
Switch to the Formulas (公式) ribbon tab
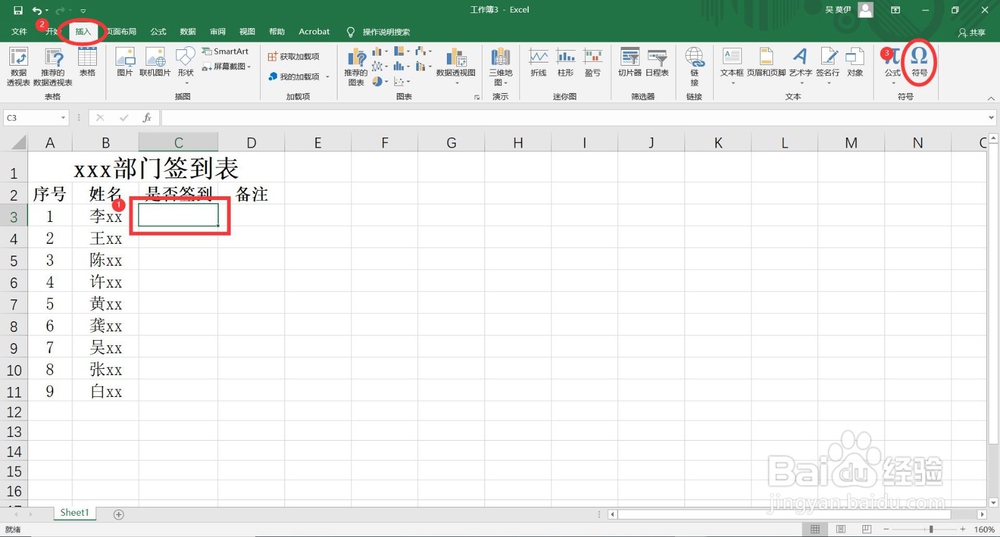158,31
